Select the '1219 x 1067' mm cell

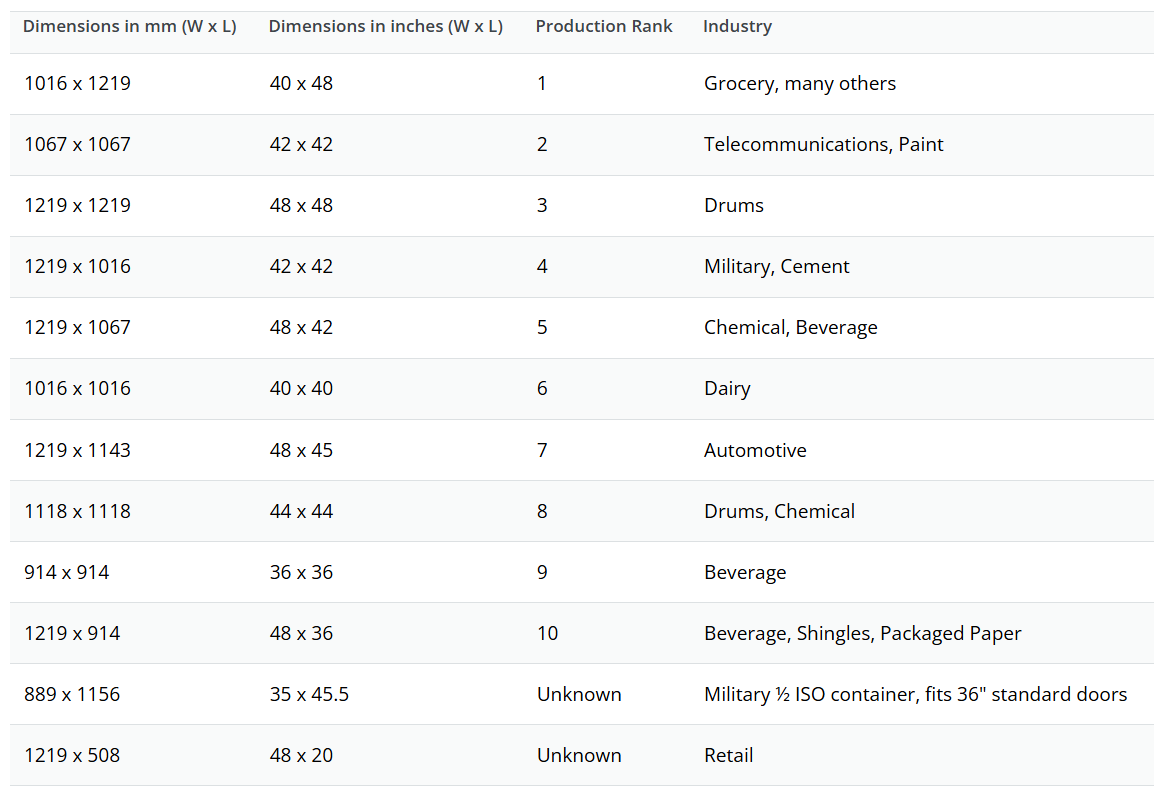[77, 327]
